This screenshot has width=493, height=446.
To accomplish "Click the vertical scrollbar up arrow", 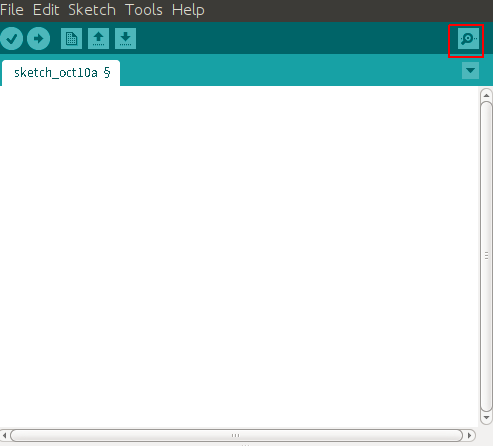I will pyautogui.click(x=486, y=95).
